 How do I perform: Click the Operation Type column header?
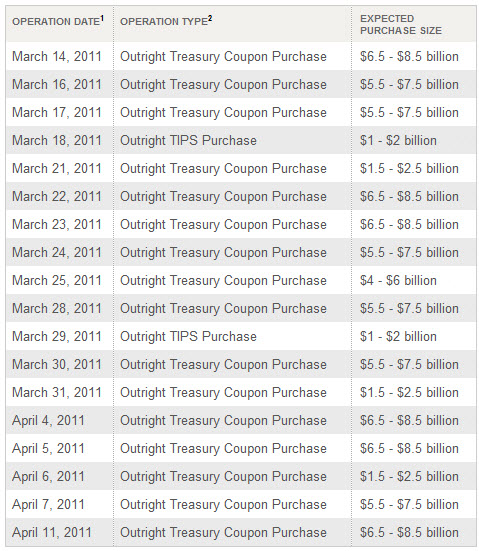[x=166, y=21]
